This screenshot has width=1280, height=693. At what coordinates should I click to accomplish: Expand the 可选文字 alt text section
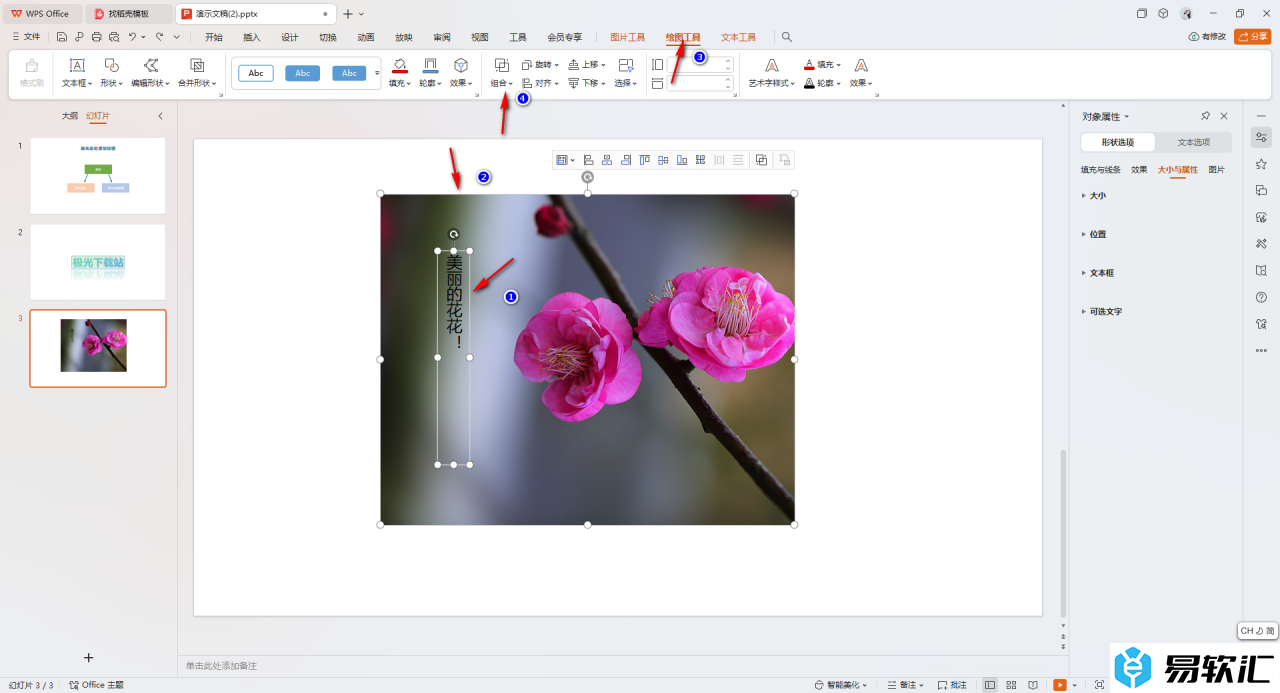(1102, 311)
